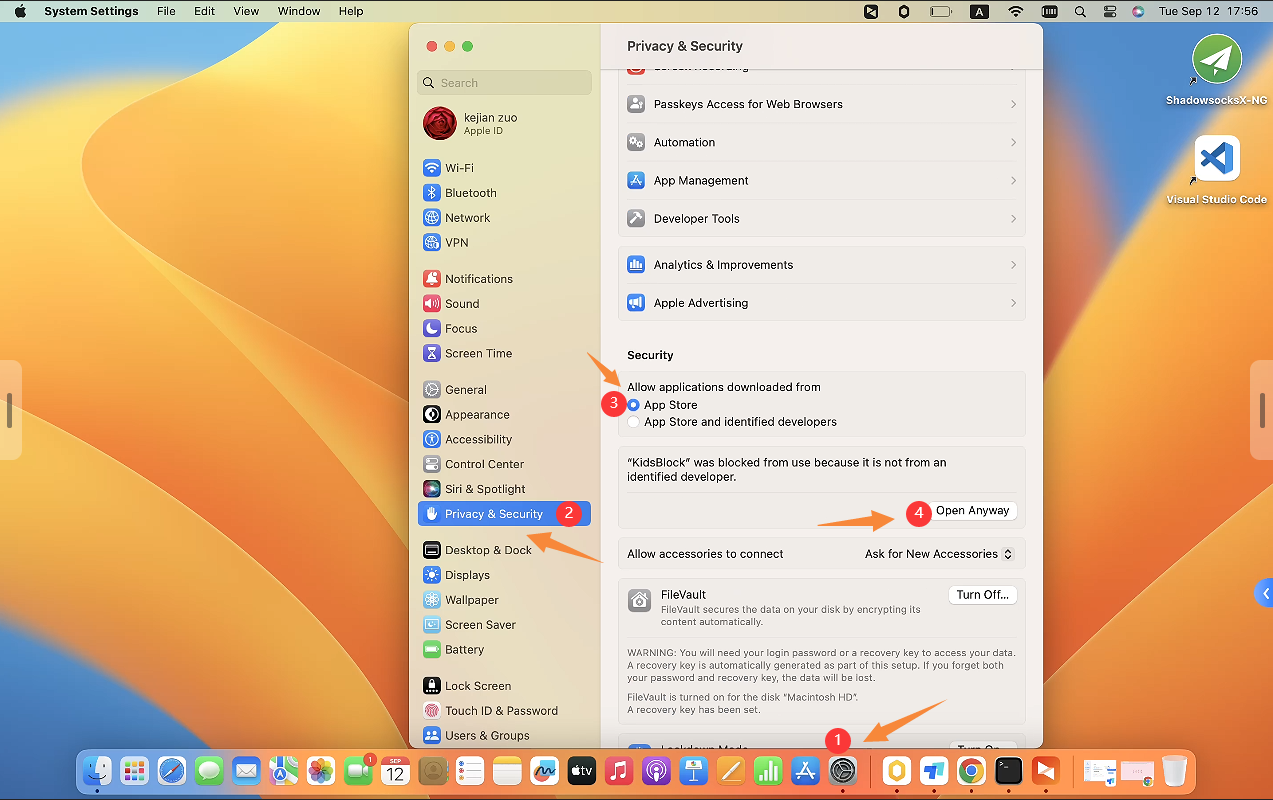This screenshot has height=800, width=1273.
Task: Click battery status in menu bar
Action: [x=940, y=11]
